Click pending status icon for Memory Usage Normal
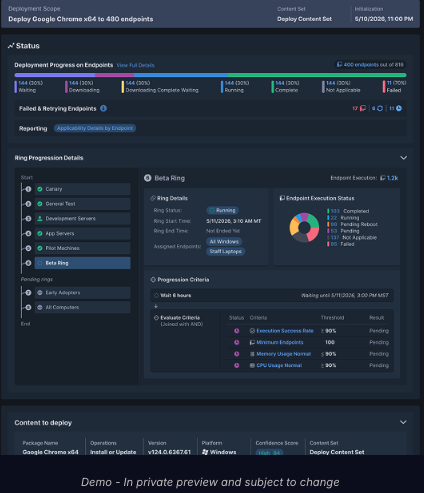Viewport: 424px width, 493px height. [x=236, y=354]
